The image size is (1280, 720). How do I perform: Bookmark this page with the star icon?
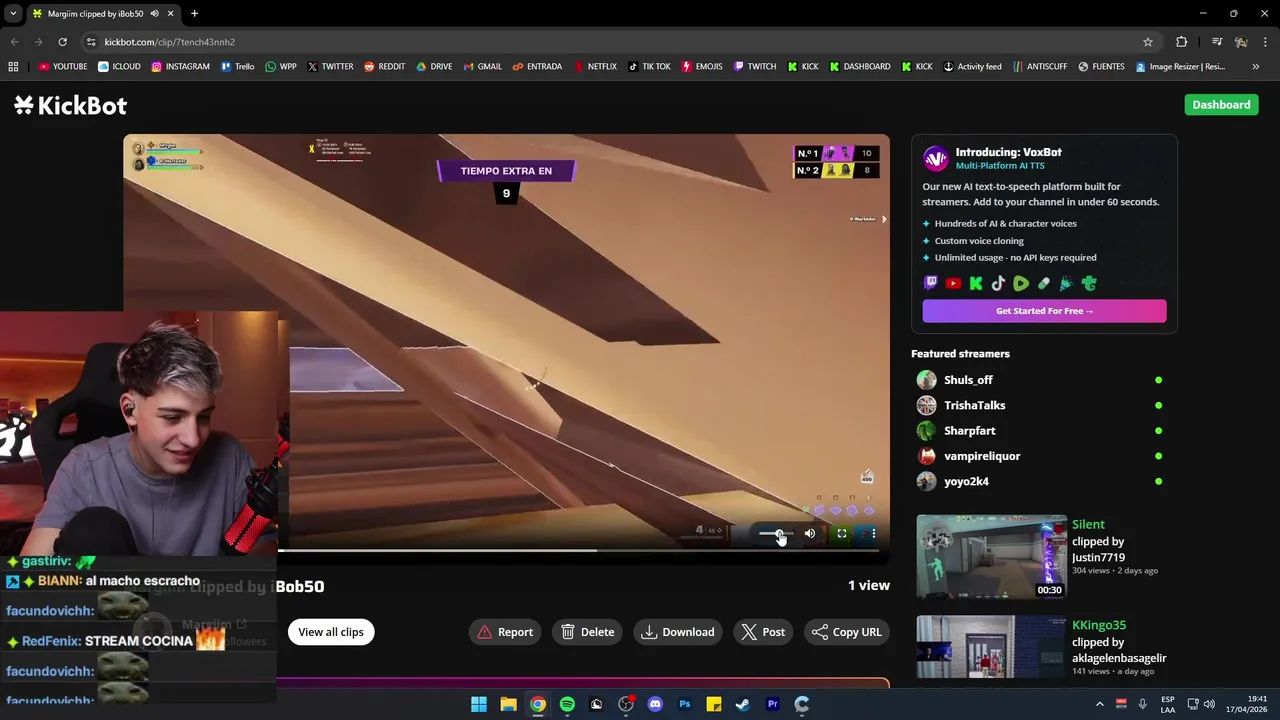click(1148, 42)
